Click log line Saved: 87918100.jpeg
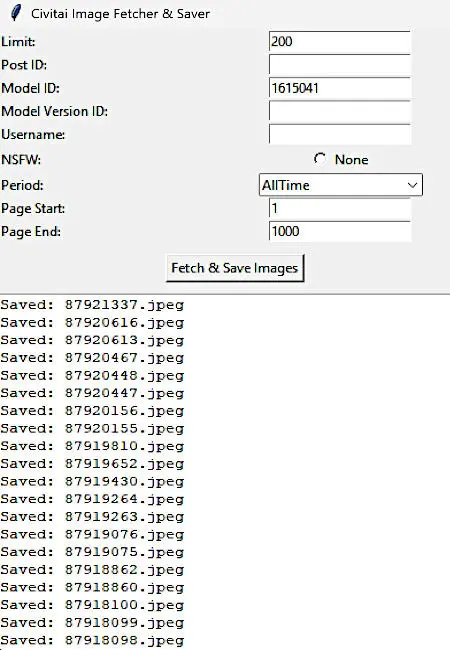 click(x=92, y=605)
